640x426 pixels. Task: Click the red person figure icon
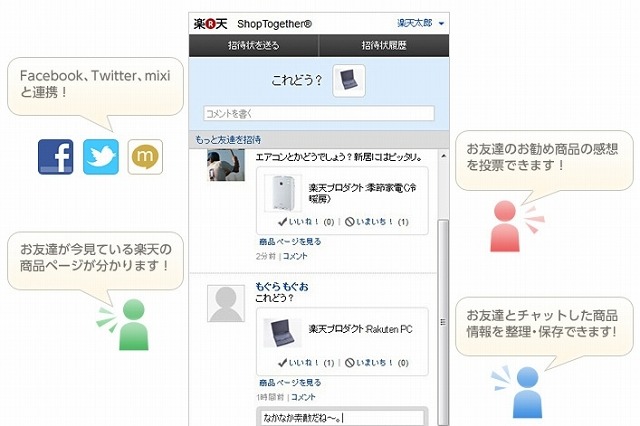[x=505, y=226]
